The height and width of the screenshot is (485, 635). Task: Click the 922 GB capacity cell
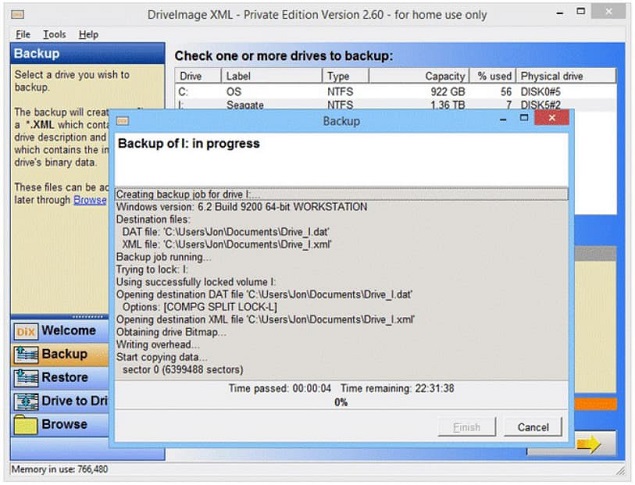(447, 92)
